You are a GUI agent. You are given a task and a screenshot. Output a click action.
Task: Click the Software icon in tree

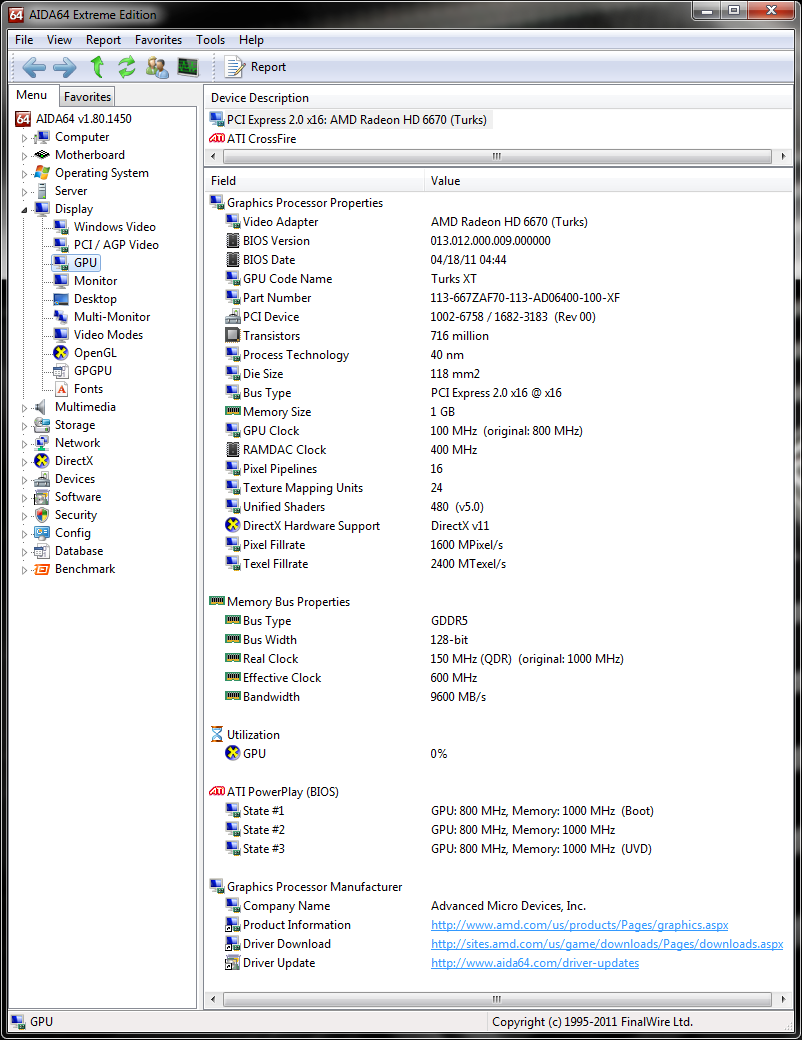pyautogui.click(x=42, y=497)
